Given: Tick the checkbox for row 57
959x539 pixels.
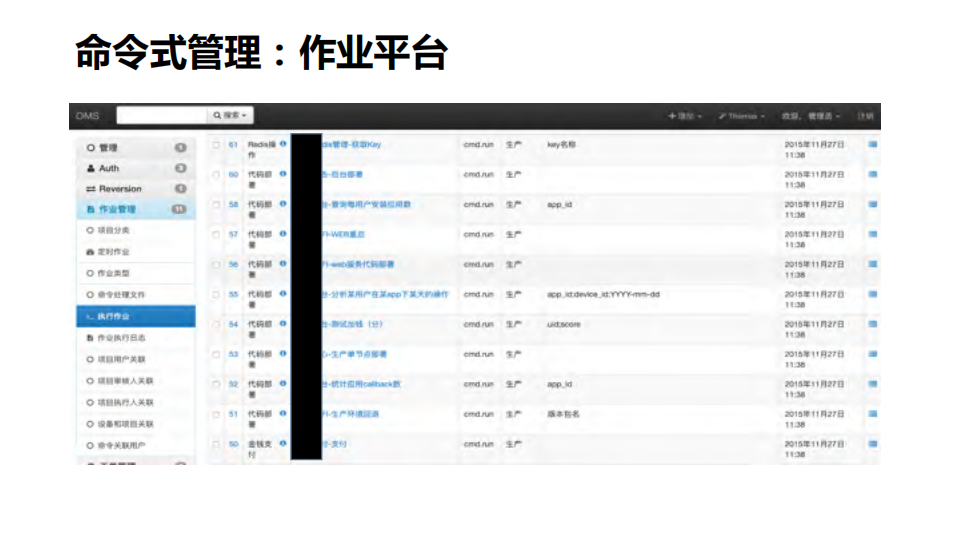Looking at the screenshot, I should (x=216, y=235).
